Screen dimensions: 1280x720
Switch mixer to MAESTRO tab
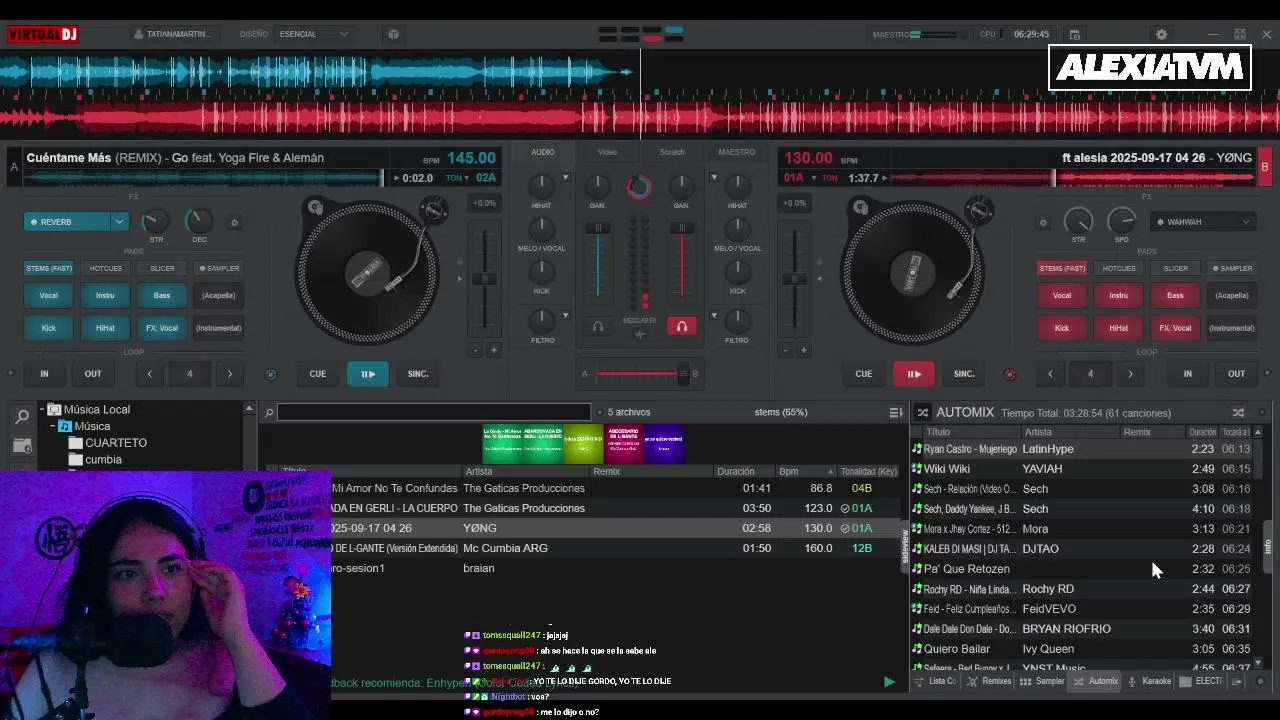click(x=737, y=152)
